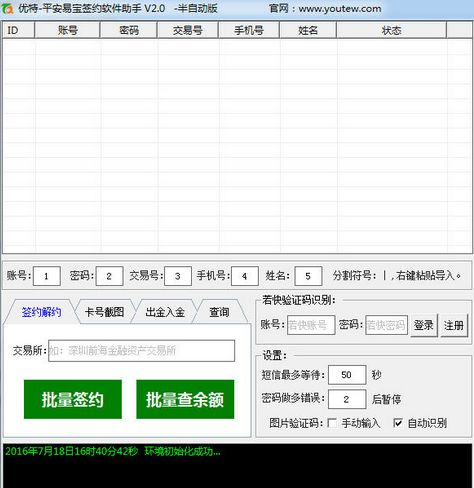Image resolution: width=474 pixels, height=488 pixels.
Task: Click the 注册 button
Action: pyautogui.click(x=454, y=325)
